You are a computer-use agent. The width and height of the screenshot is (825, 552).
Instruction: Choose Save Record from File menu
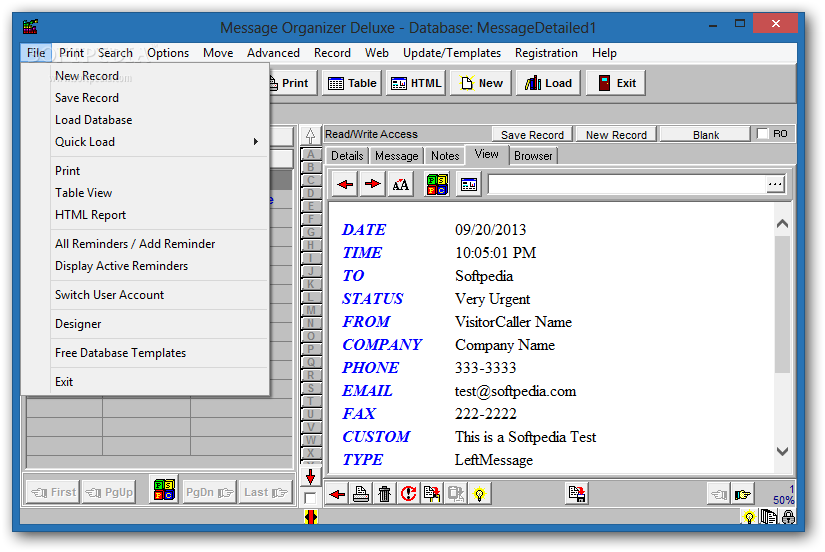159,98
